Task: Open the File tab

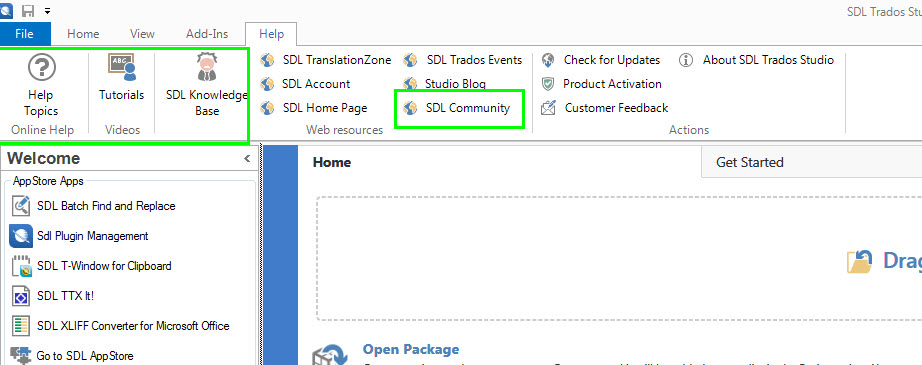Action: tap(24, 34)
